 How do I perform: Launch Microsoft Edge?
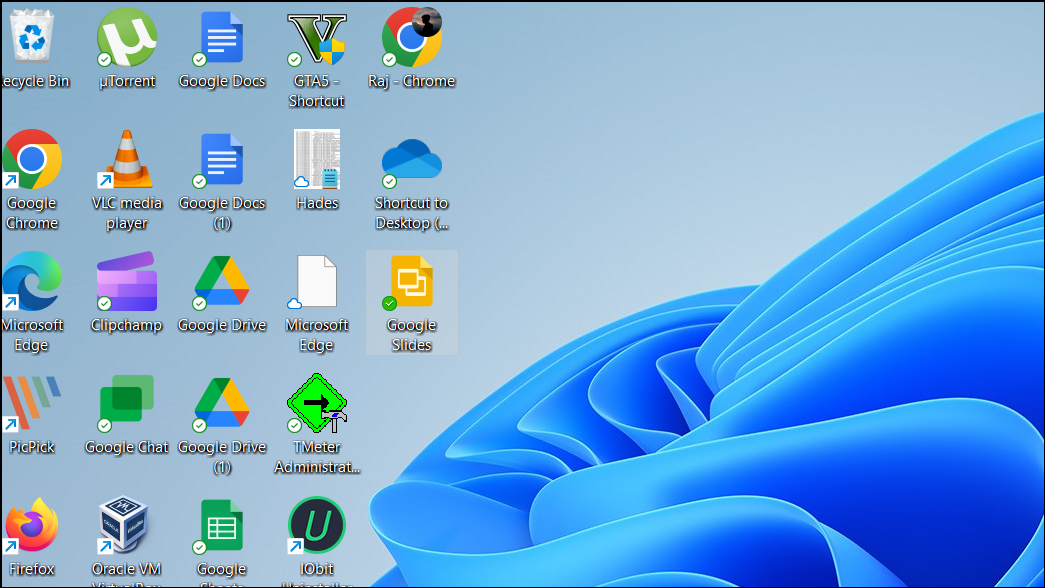coord(32,282)
